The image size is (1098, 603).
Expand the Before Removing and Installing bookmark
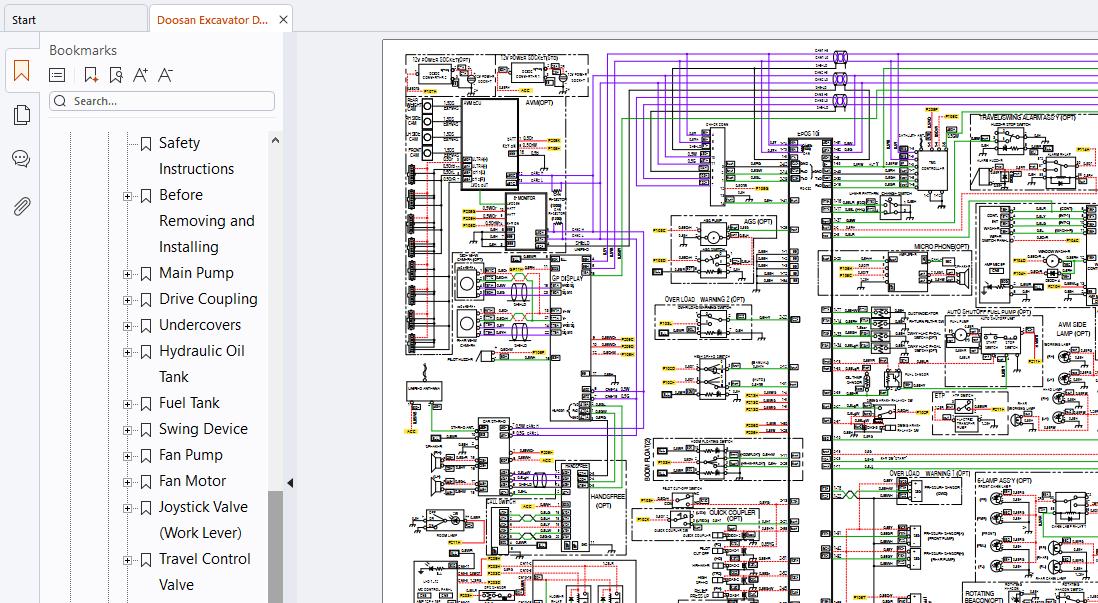[x=127, y=196]
